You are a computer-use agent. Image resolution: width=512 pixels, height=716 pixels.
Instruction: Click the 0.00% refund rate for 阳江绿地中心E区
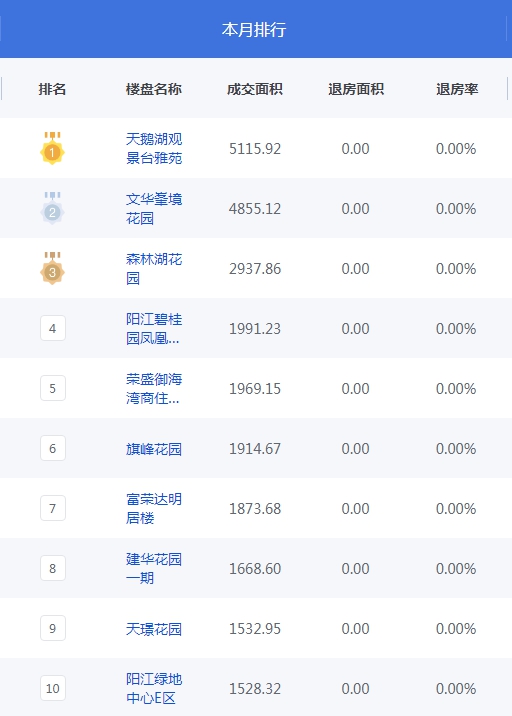click(x=456, y=689)
